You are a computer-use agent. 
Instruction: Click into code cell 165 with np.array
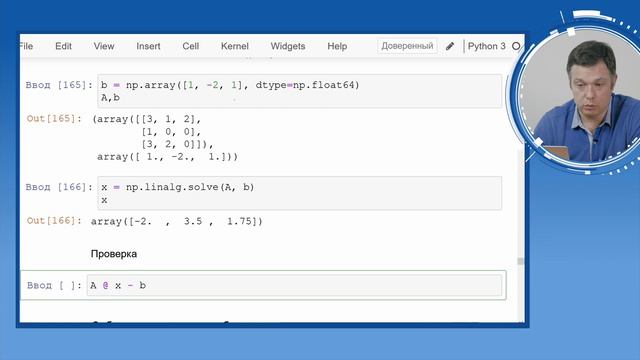(x=299, y=91)
